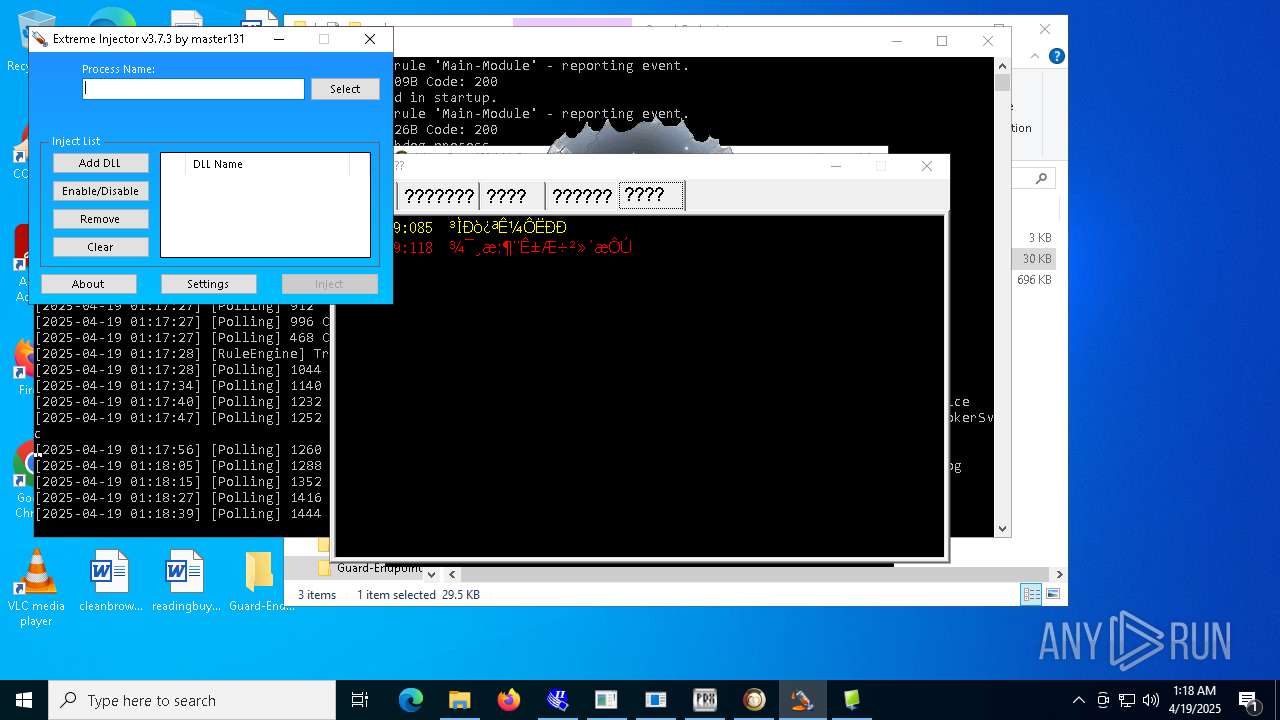
Task: Close the '??' tabbed window
Action: (x=927, y=166)
